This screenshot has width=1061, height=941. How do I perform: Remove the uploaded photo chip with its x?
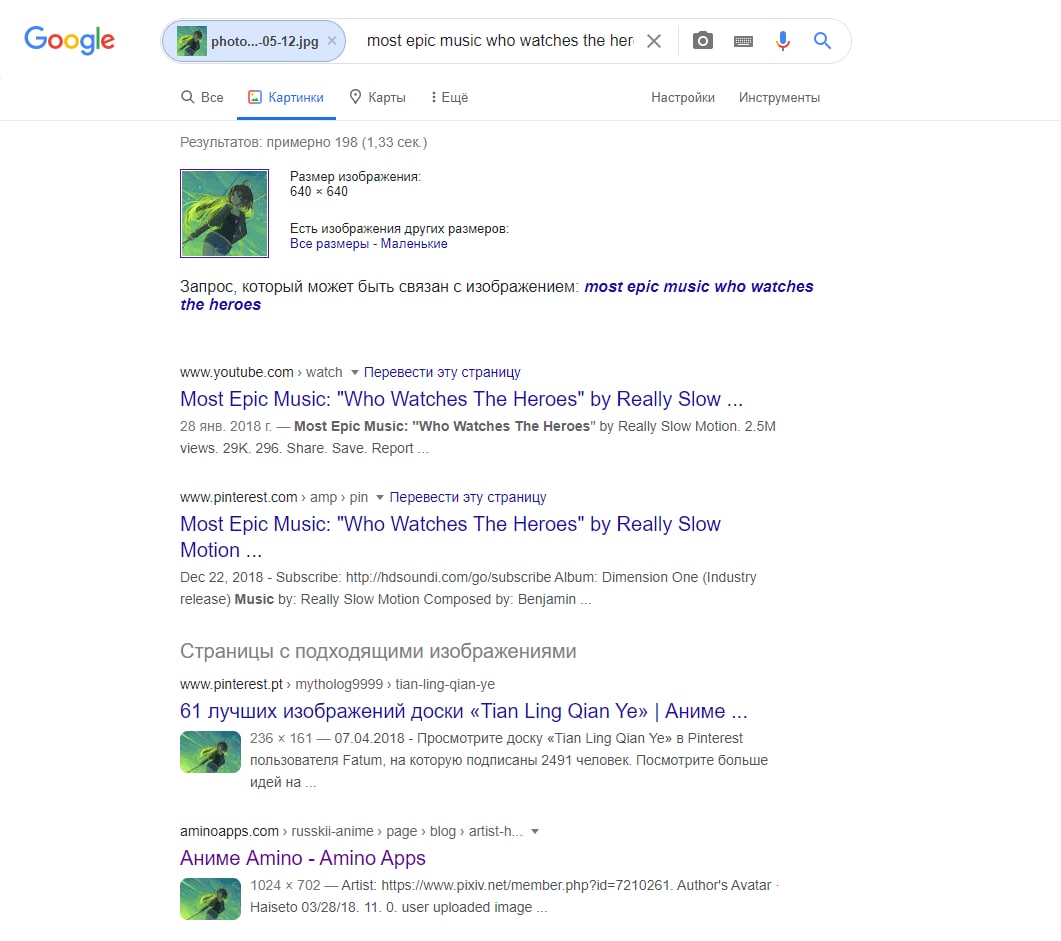tap(332, 41)
